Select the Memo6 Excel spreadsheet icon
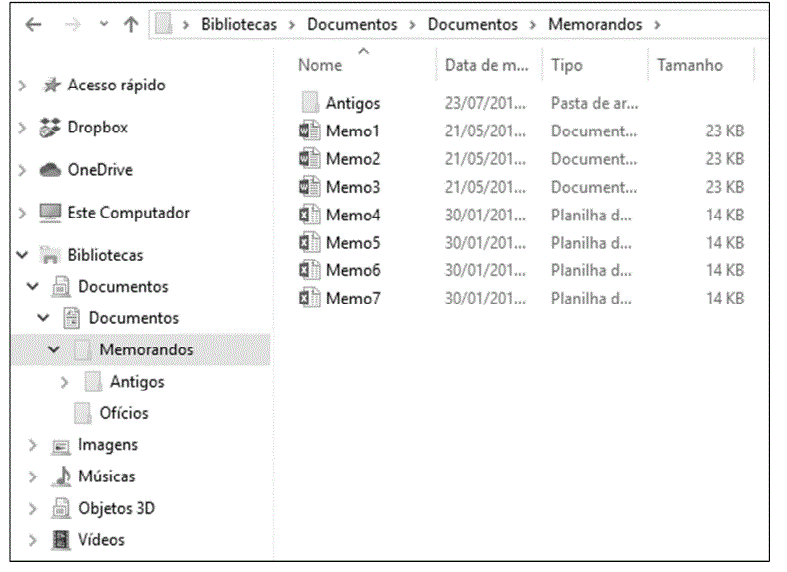This screenshot has width=787, height=572. click(309, 270)
